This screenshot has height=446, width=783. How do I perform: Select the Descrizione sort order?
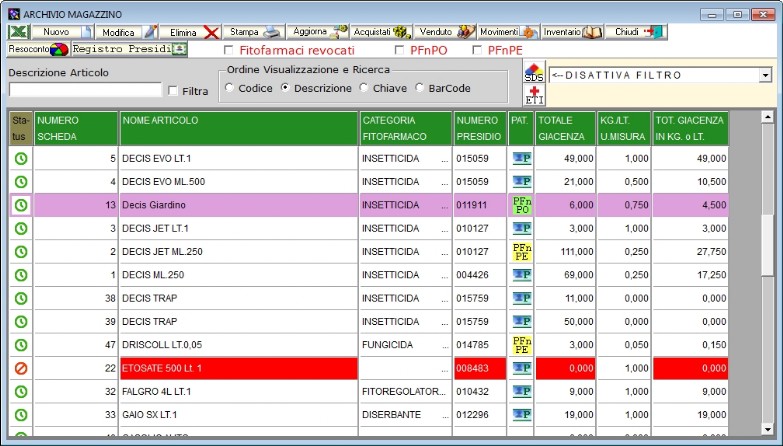tap(285, 87)
